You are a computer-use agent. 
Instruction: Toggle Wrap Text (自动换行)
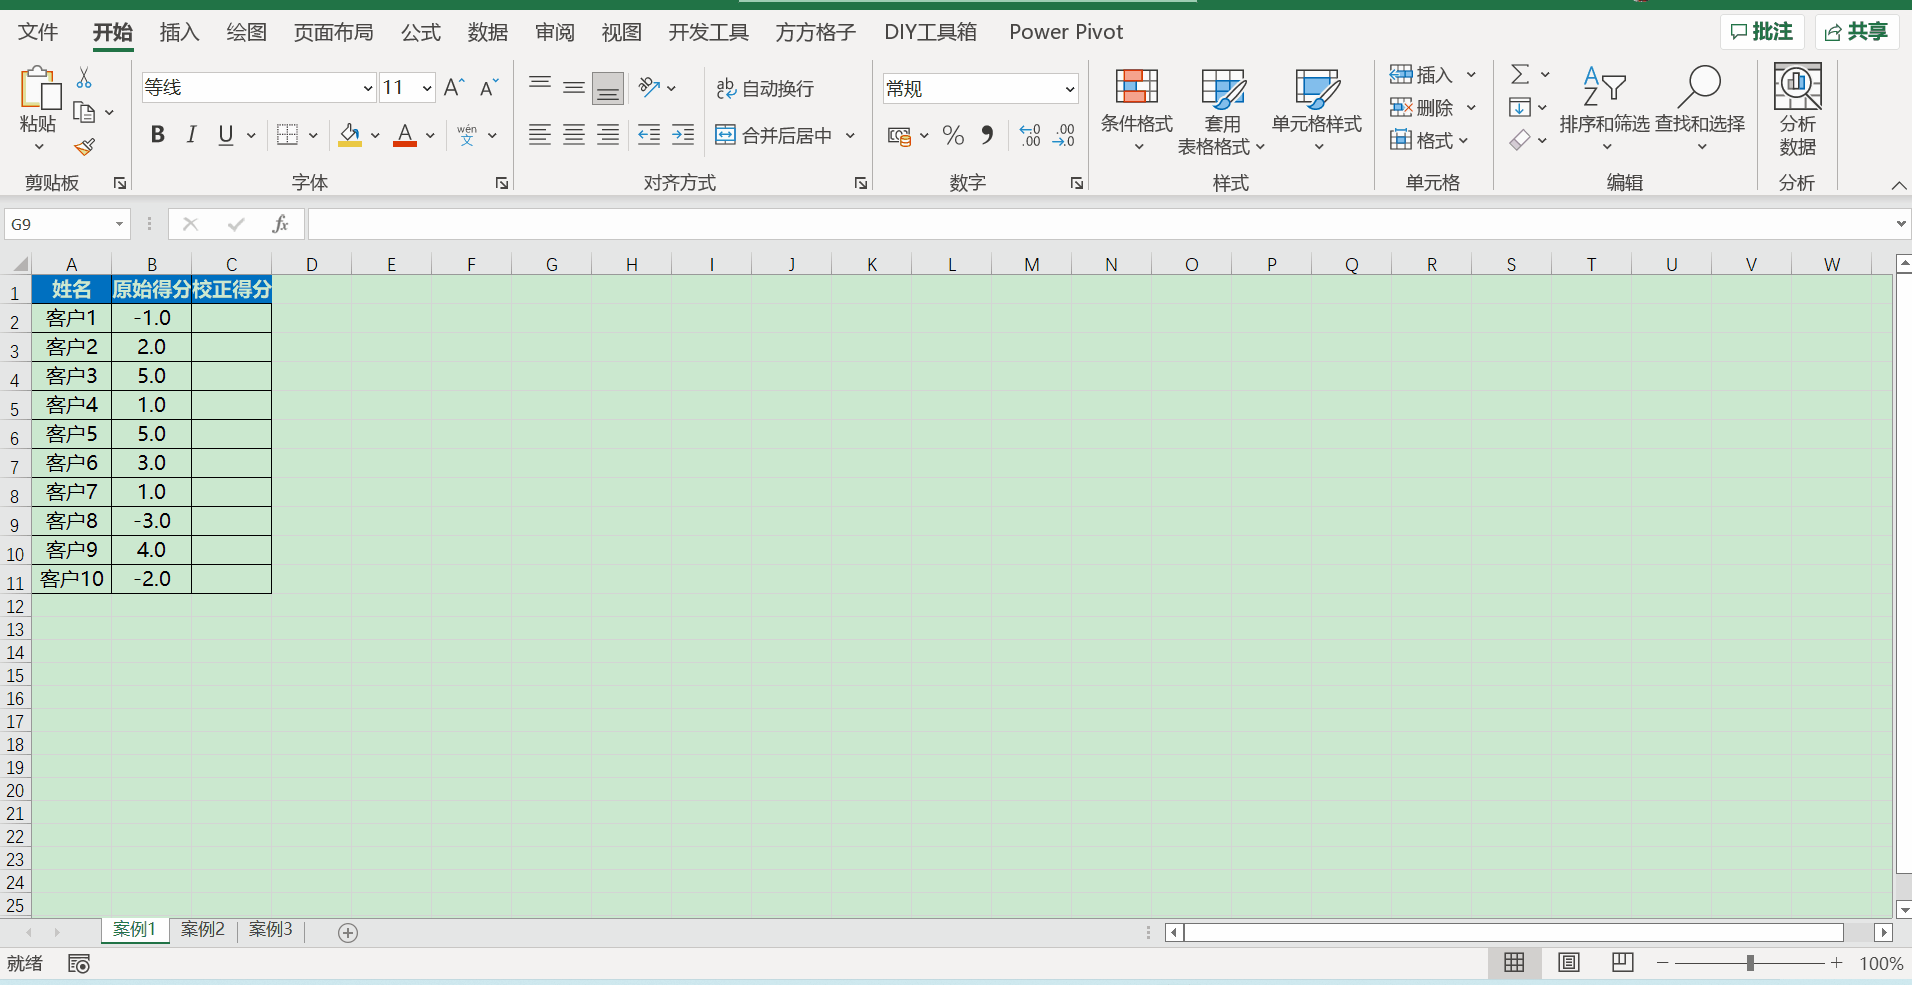click(x=765, y=89)
